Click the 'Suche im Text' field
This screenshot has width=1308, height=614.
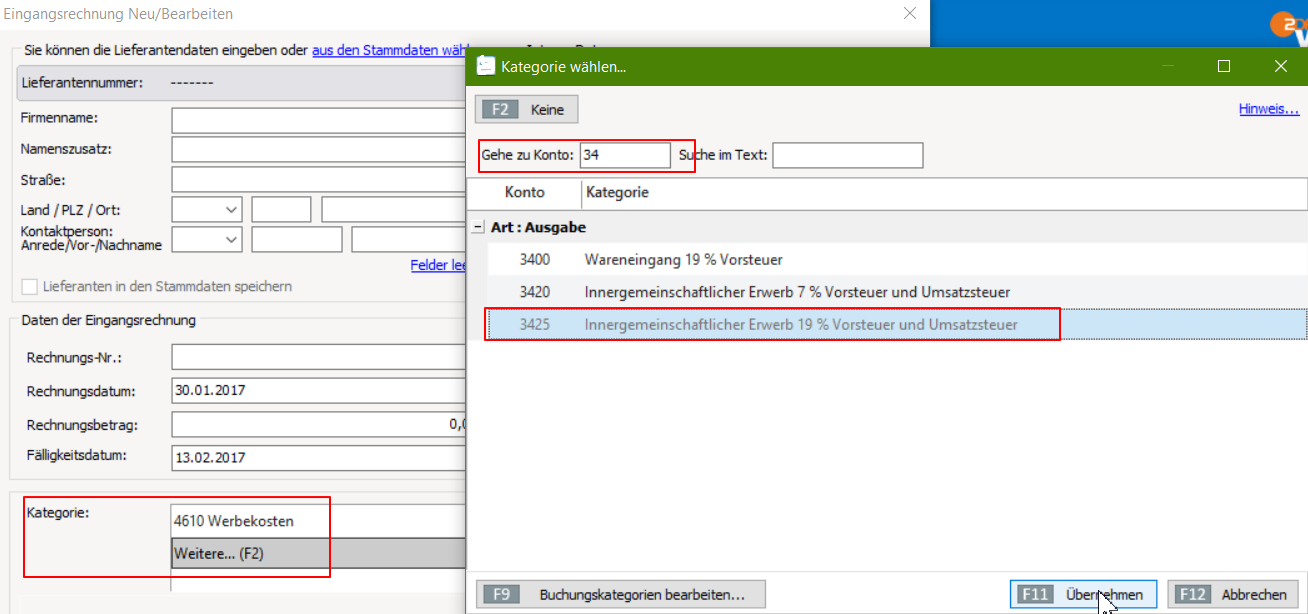847,156
